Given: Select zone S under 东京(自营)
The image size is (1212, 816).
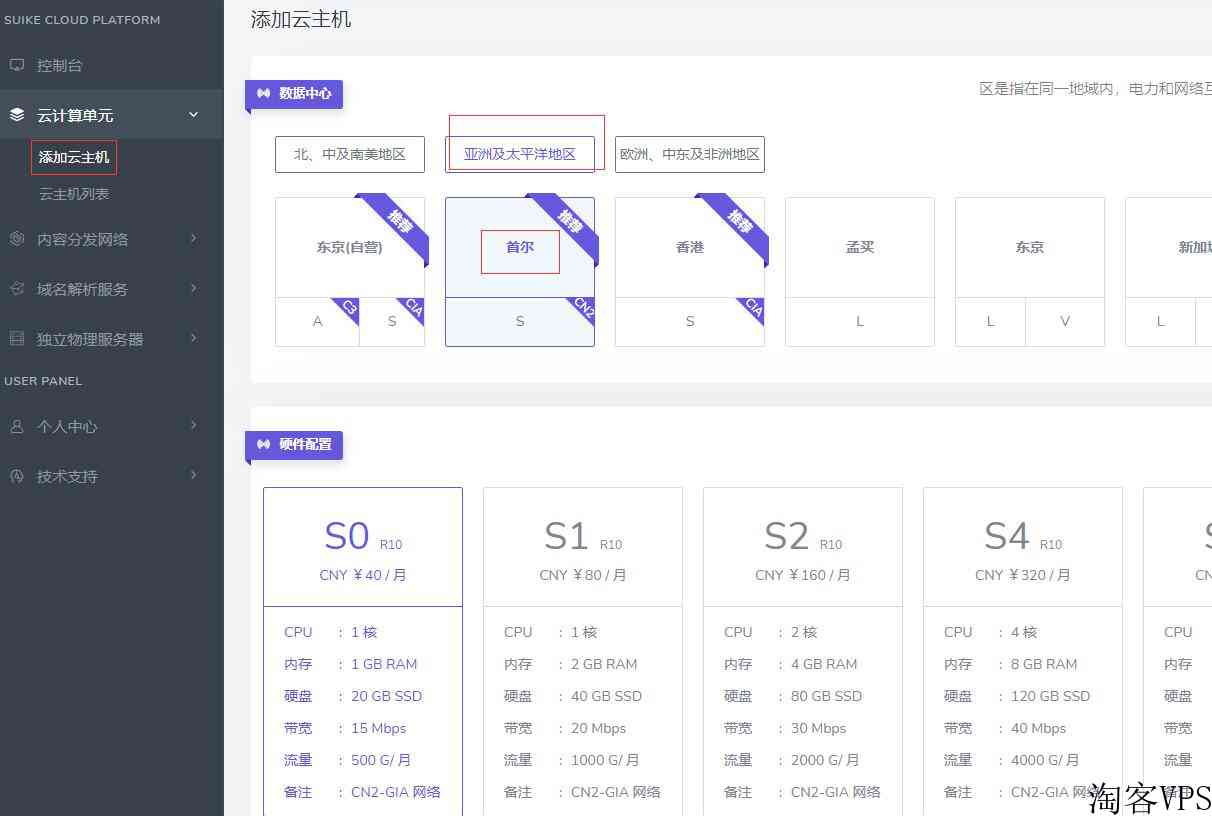Looking at the screenshot, I should pyautogui.click(x=392, y=322).
